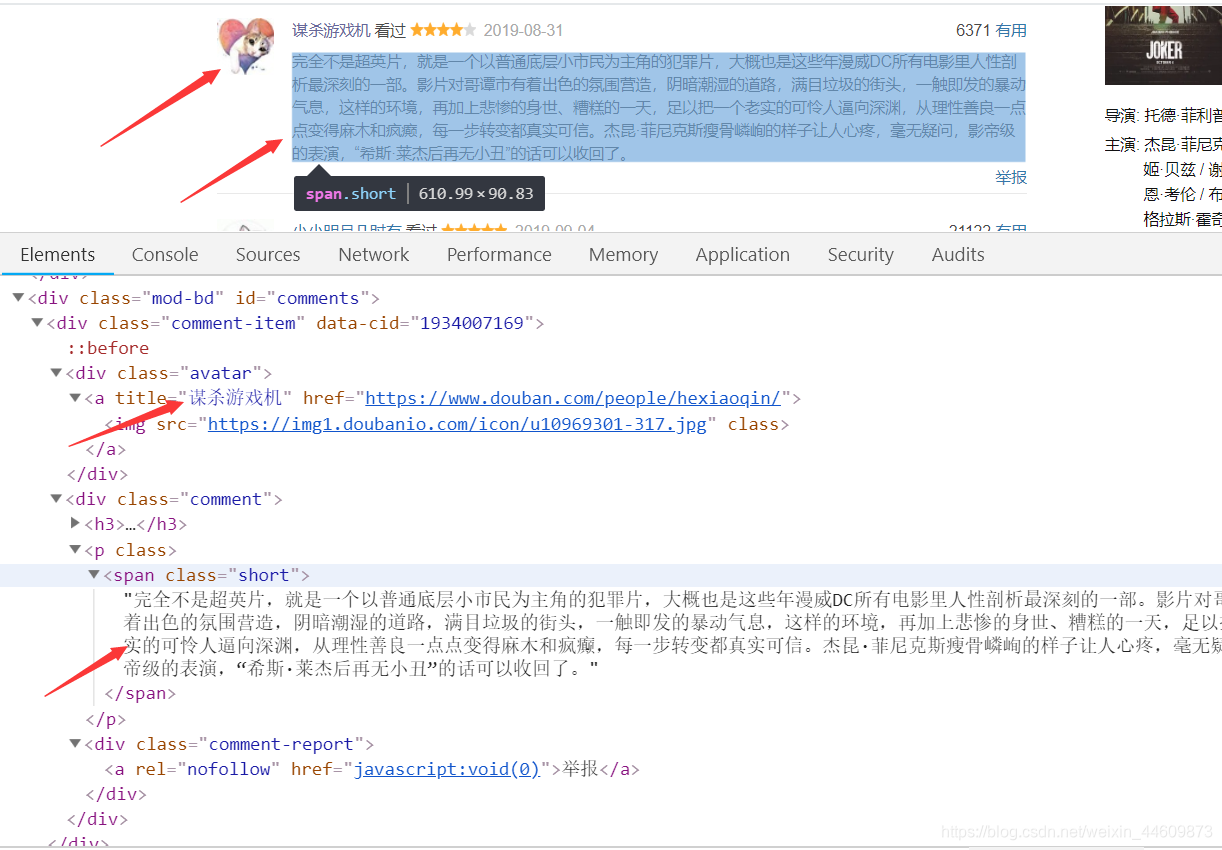
Task: Click the 谋杀游戏机 title attribute value
Action: (236, 398)
